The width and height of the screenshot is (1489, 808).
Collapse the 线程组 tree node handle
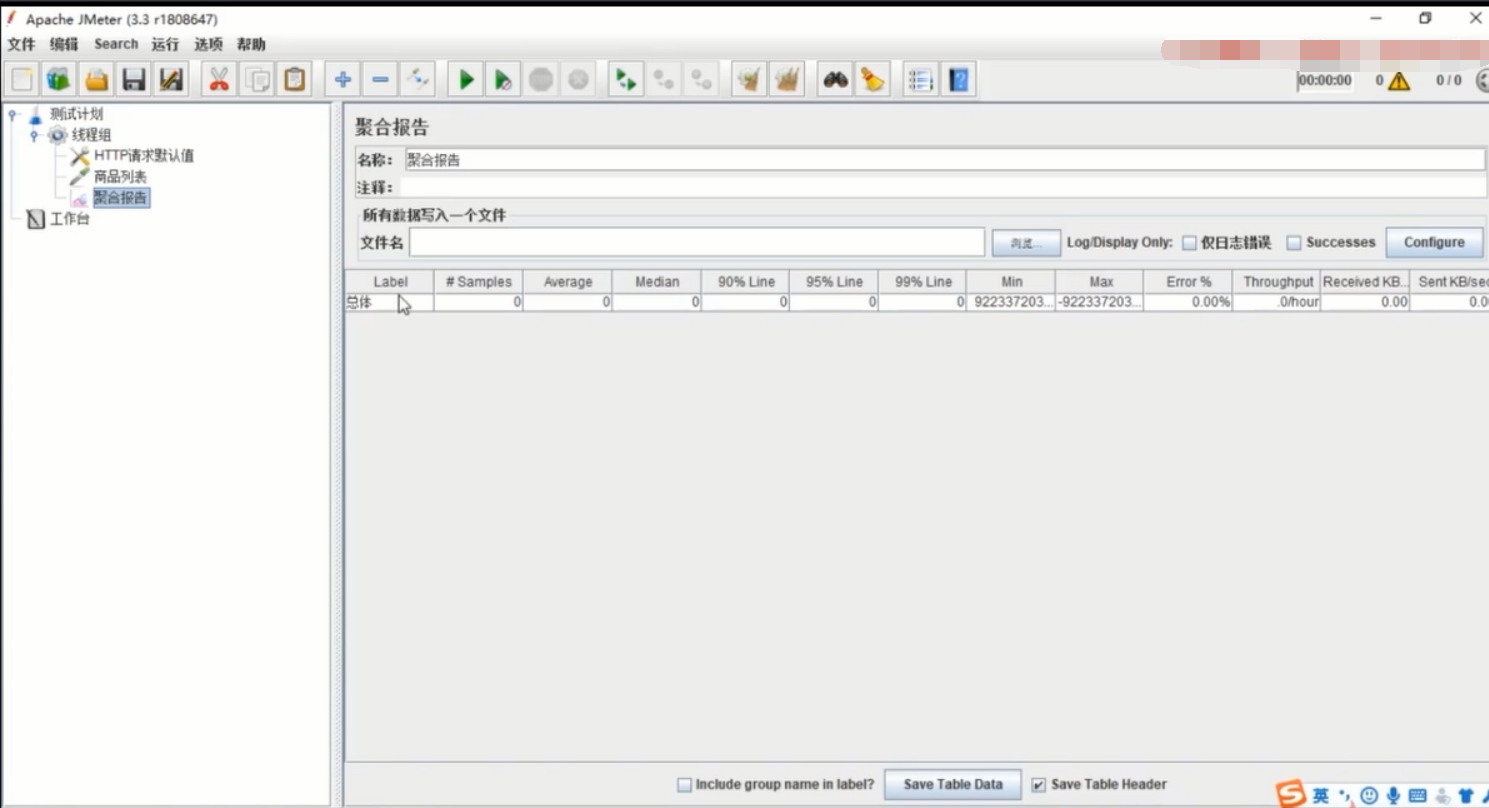coord(34,135)
